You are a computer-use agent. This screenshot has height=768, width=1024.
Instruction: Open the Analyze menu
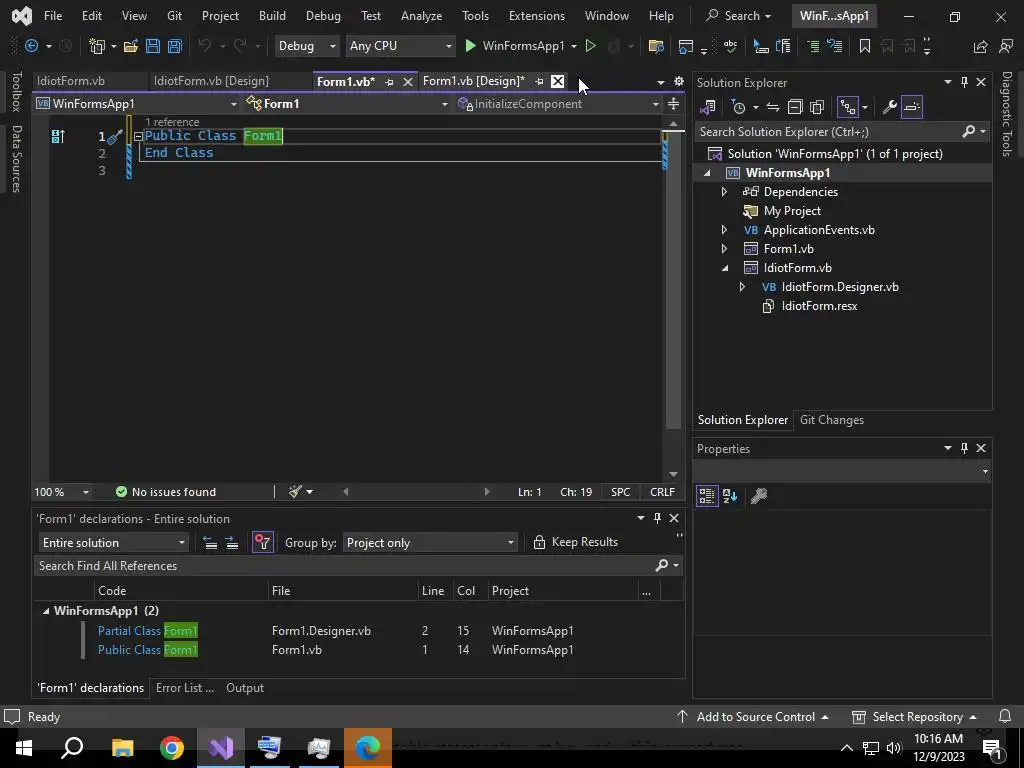point(421,16)
